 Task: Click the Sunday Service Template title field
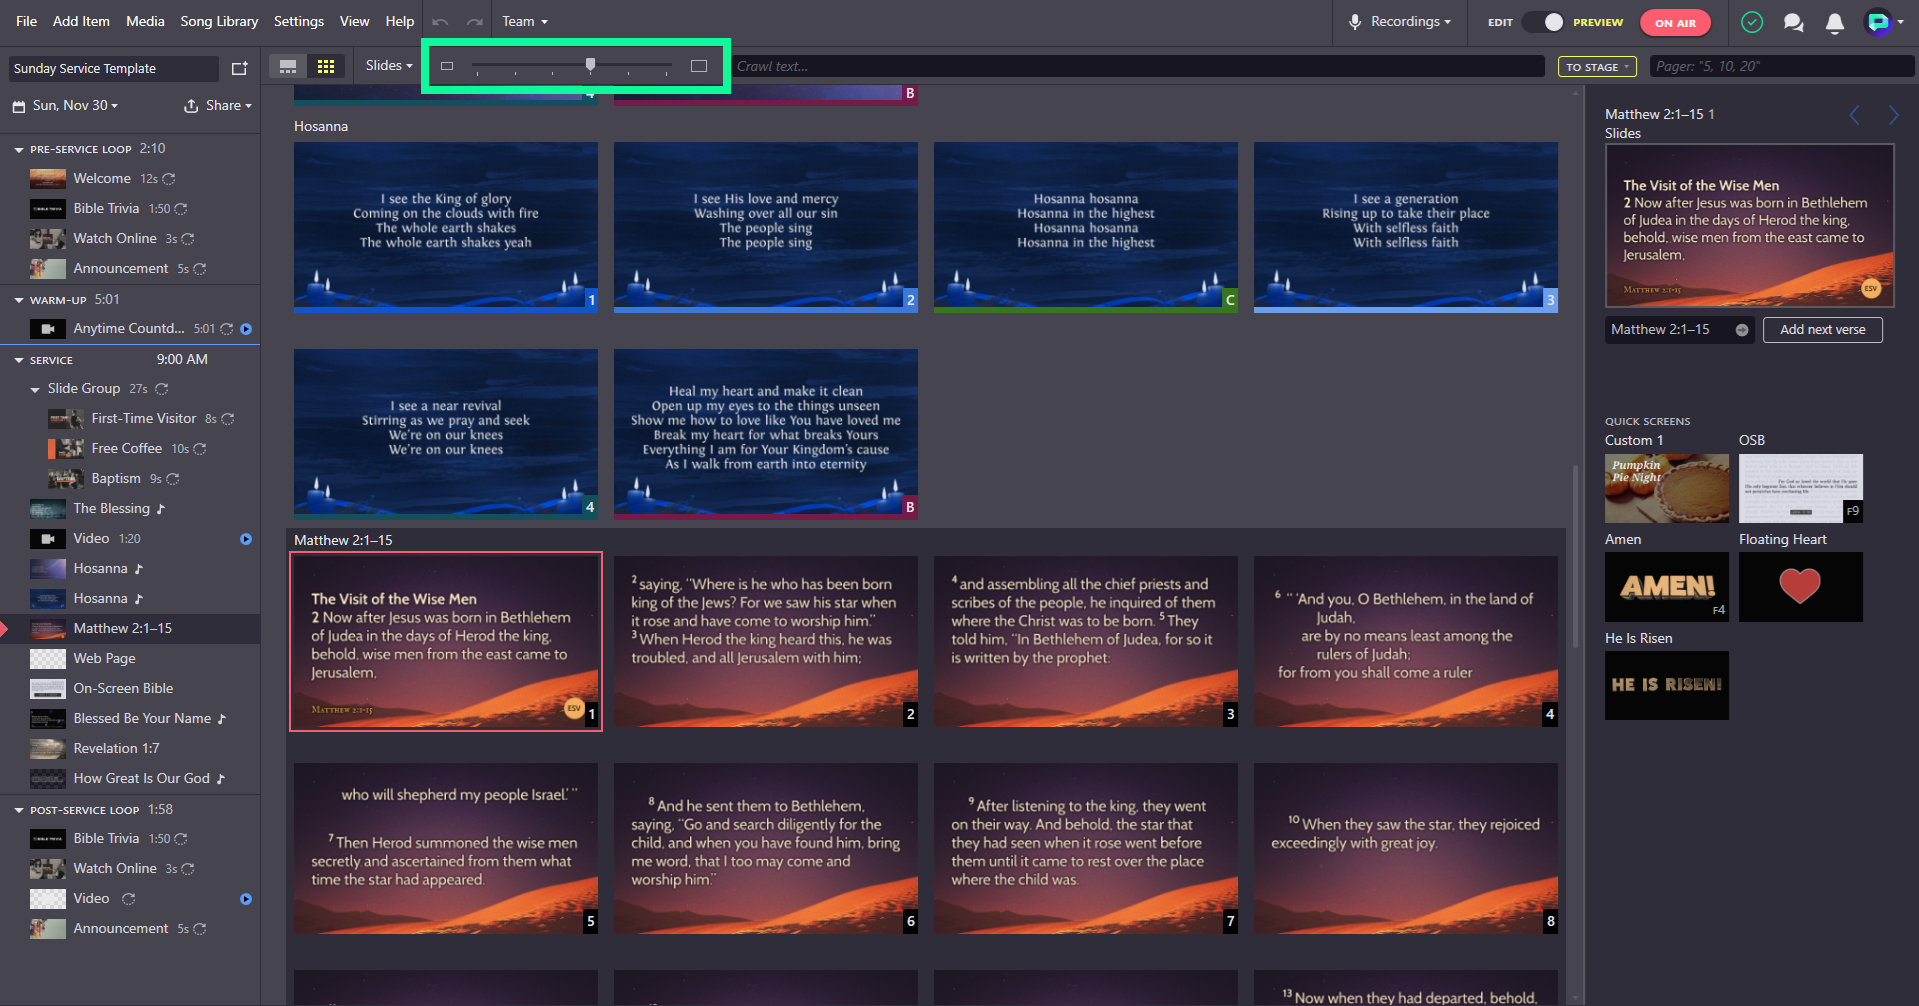tap(113, 68)
